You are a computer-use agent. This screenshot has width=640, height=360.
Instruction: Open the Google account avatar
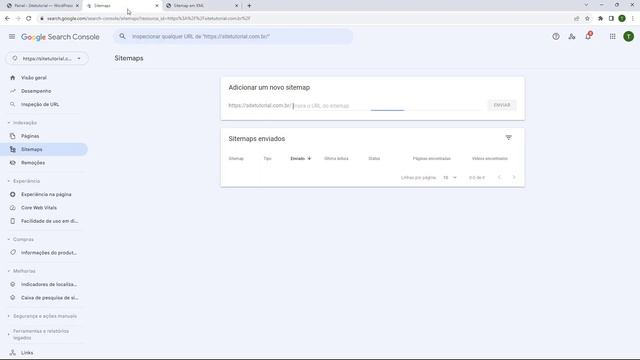[629, 37]
